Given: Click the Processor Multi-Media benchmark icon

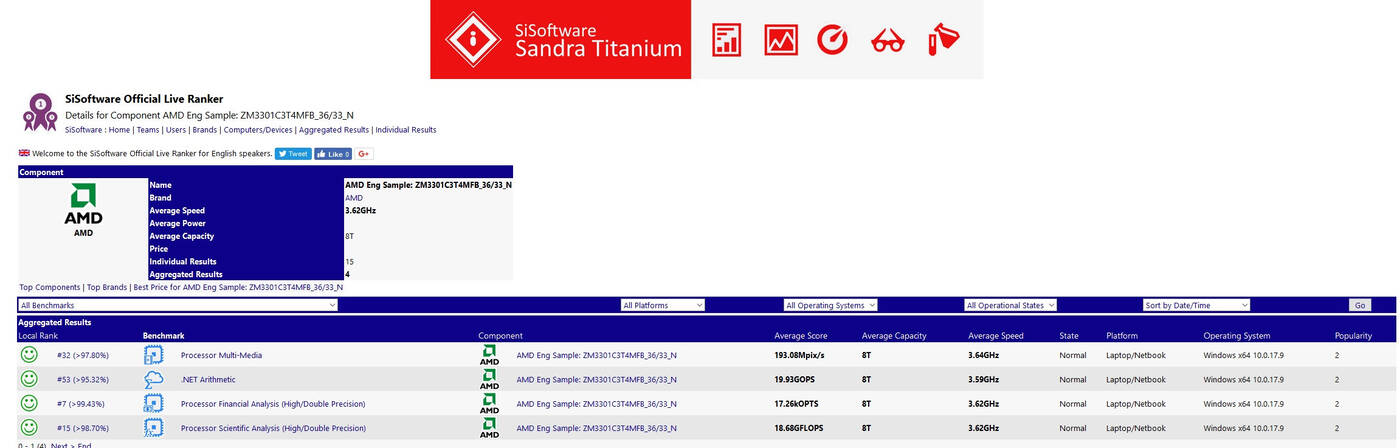Looking at the screenshot, I should (x=153, y=355).
